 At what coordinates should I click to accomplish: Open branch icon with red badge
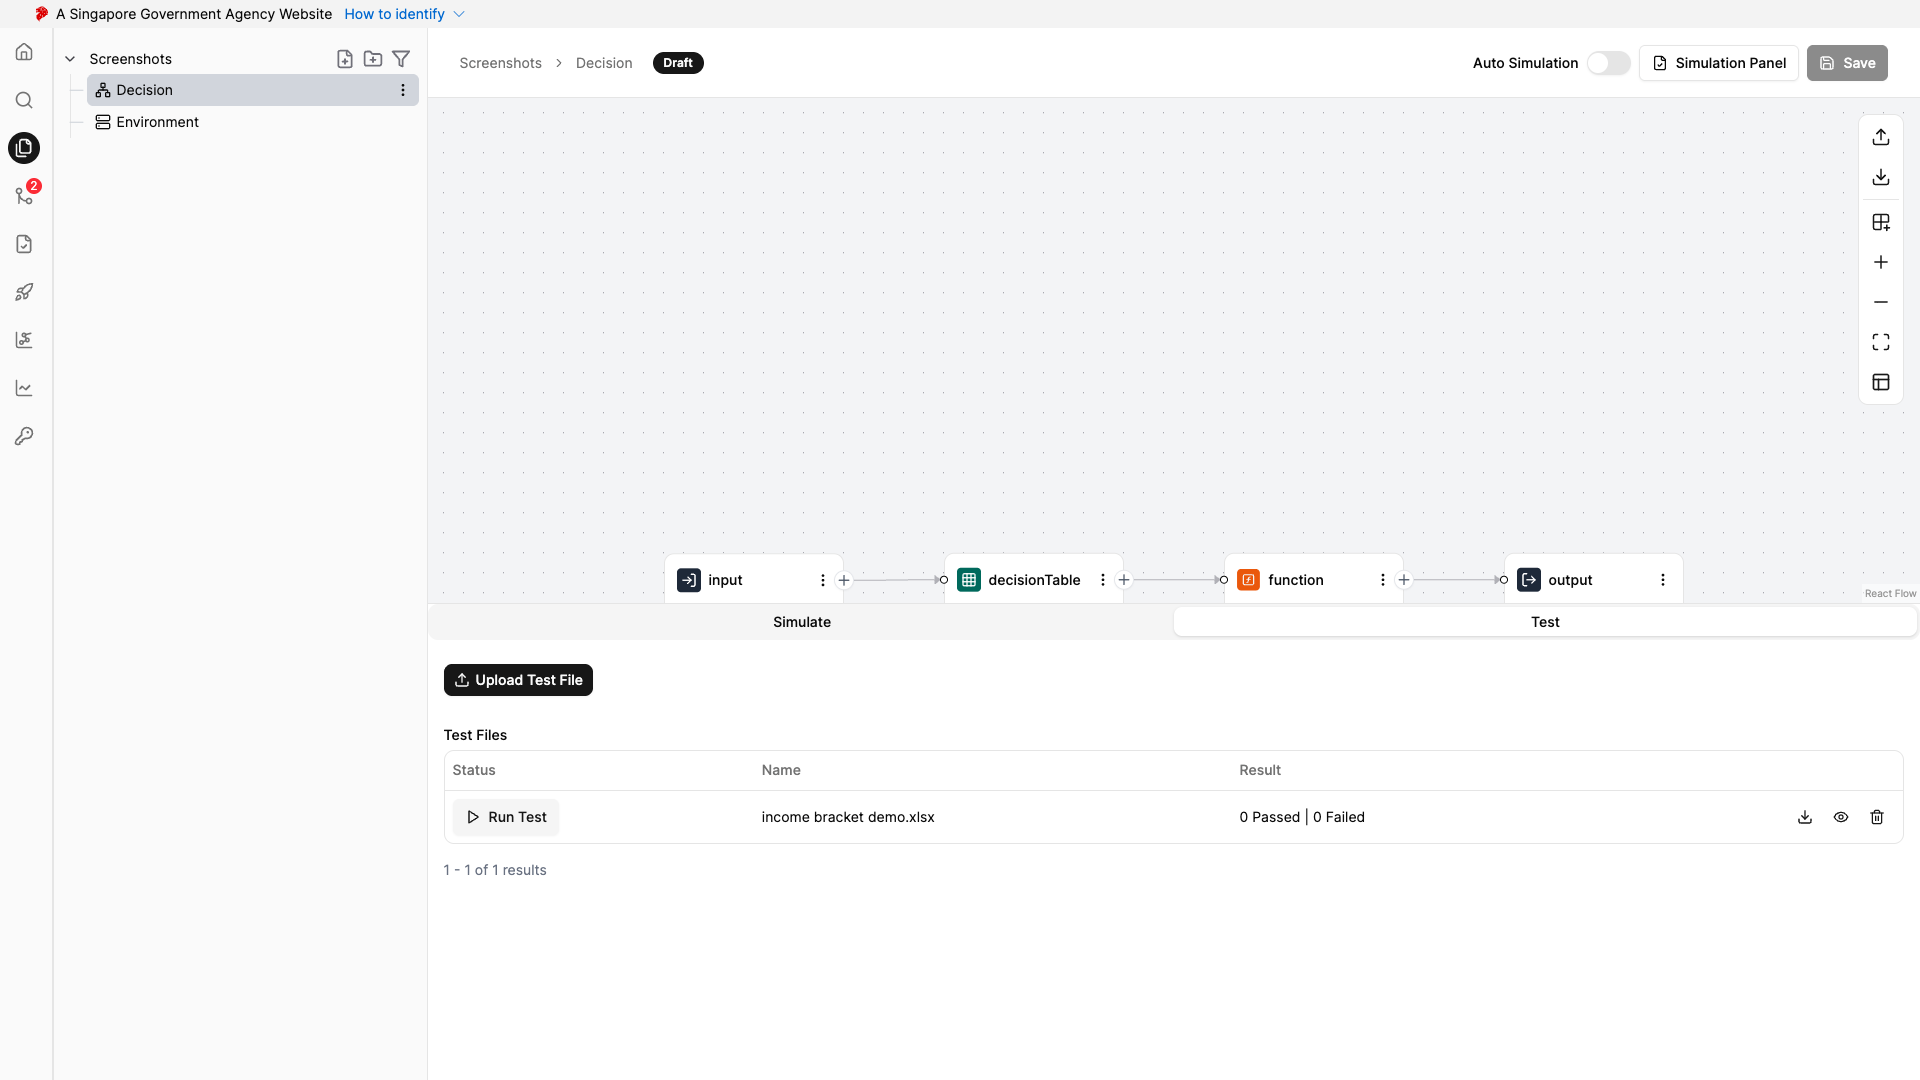(24, 196)
